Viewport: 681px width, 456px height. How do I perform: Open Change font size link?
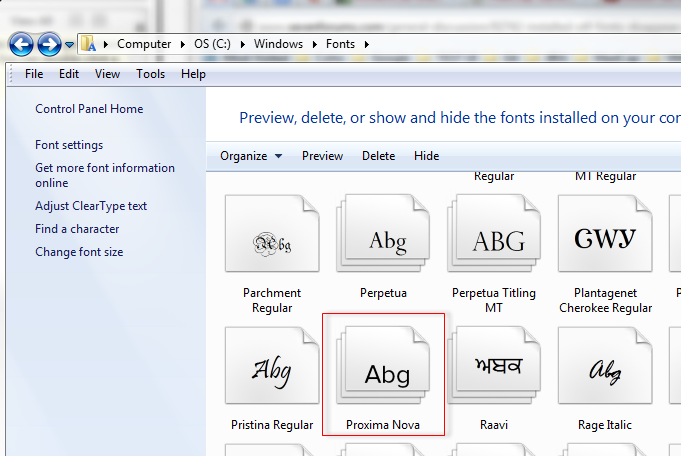[x=79, y=252]
